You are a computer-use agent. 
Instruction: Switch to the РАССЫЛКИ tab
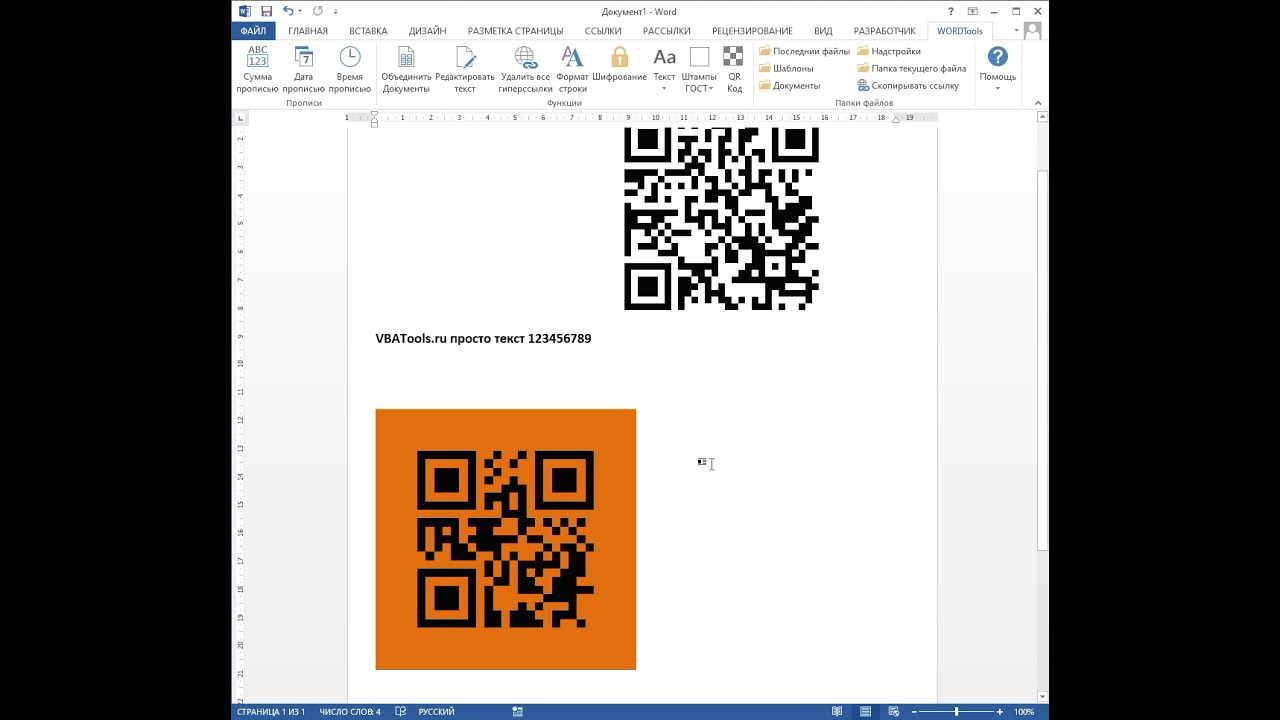[x=667, y=31]
